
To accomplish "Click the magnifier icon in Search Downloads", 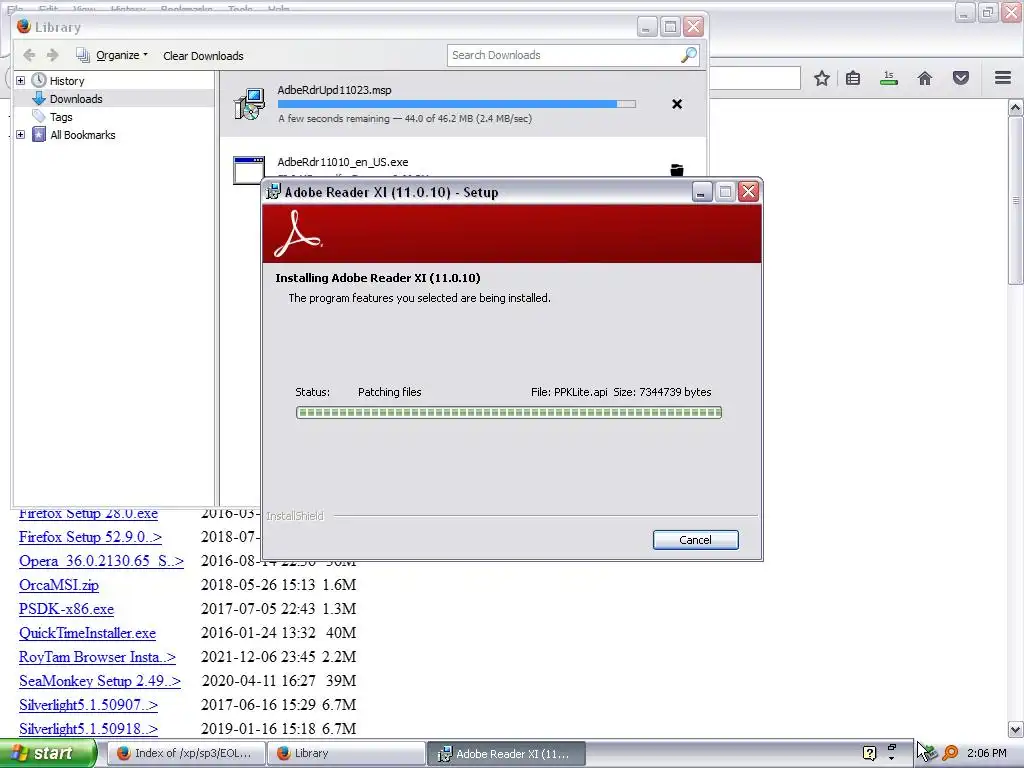I will [688, 56].
